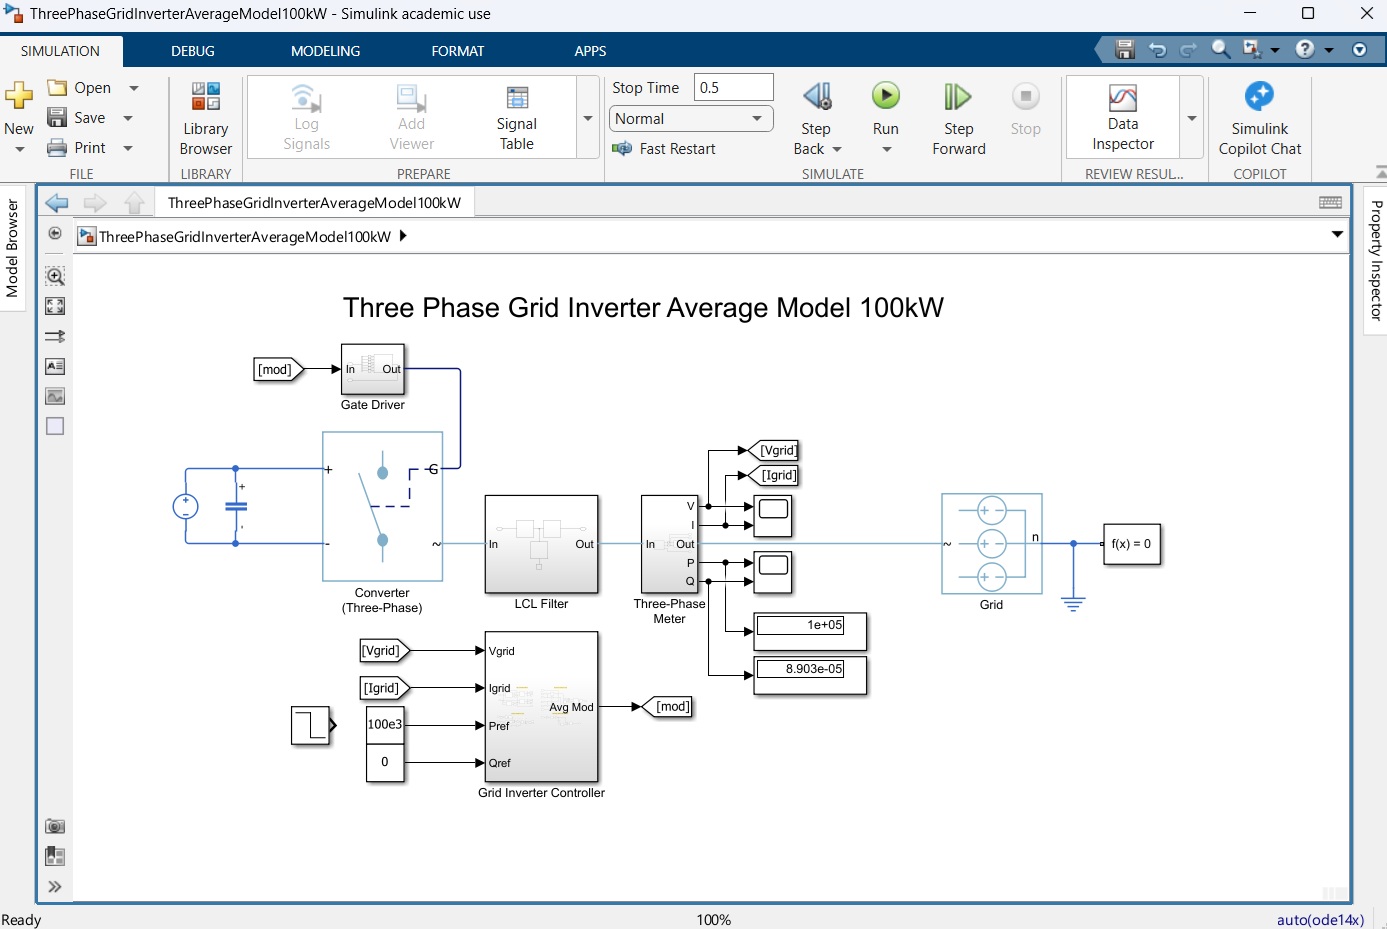Image resolution: width=1387 pixels, height=929 pixels.
Task: Click the help question mark icon
Action: click(x=1305, y=49)
